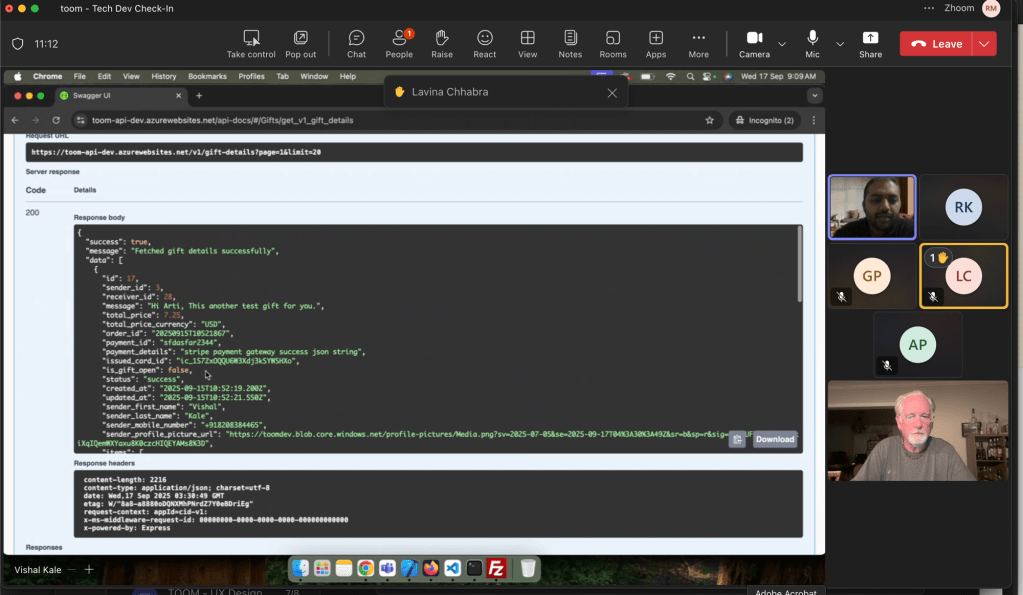
Task: Select the LC participant tile
Action: coord(963,276)
